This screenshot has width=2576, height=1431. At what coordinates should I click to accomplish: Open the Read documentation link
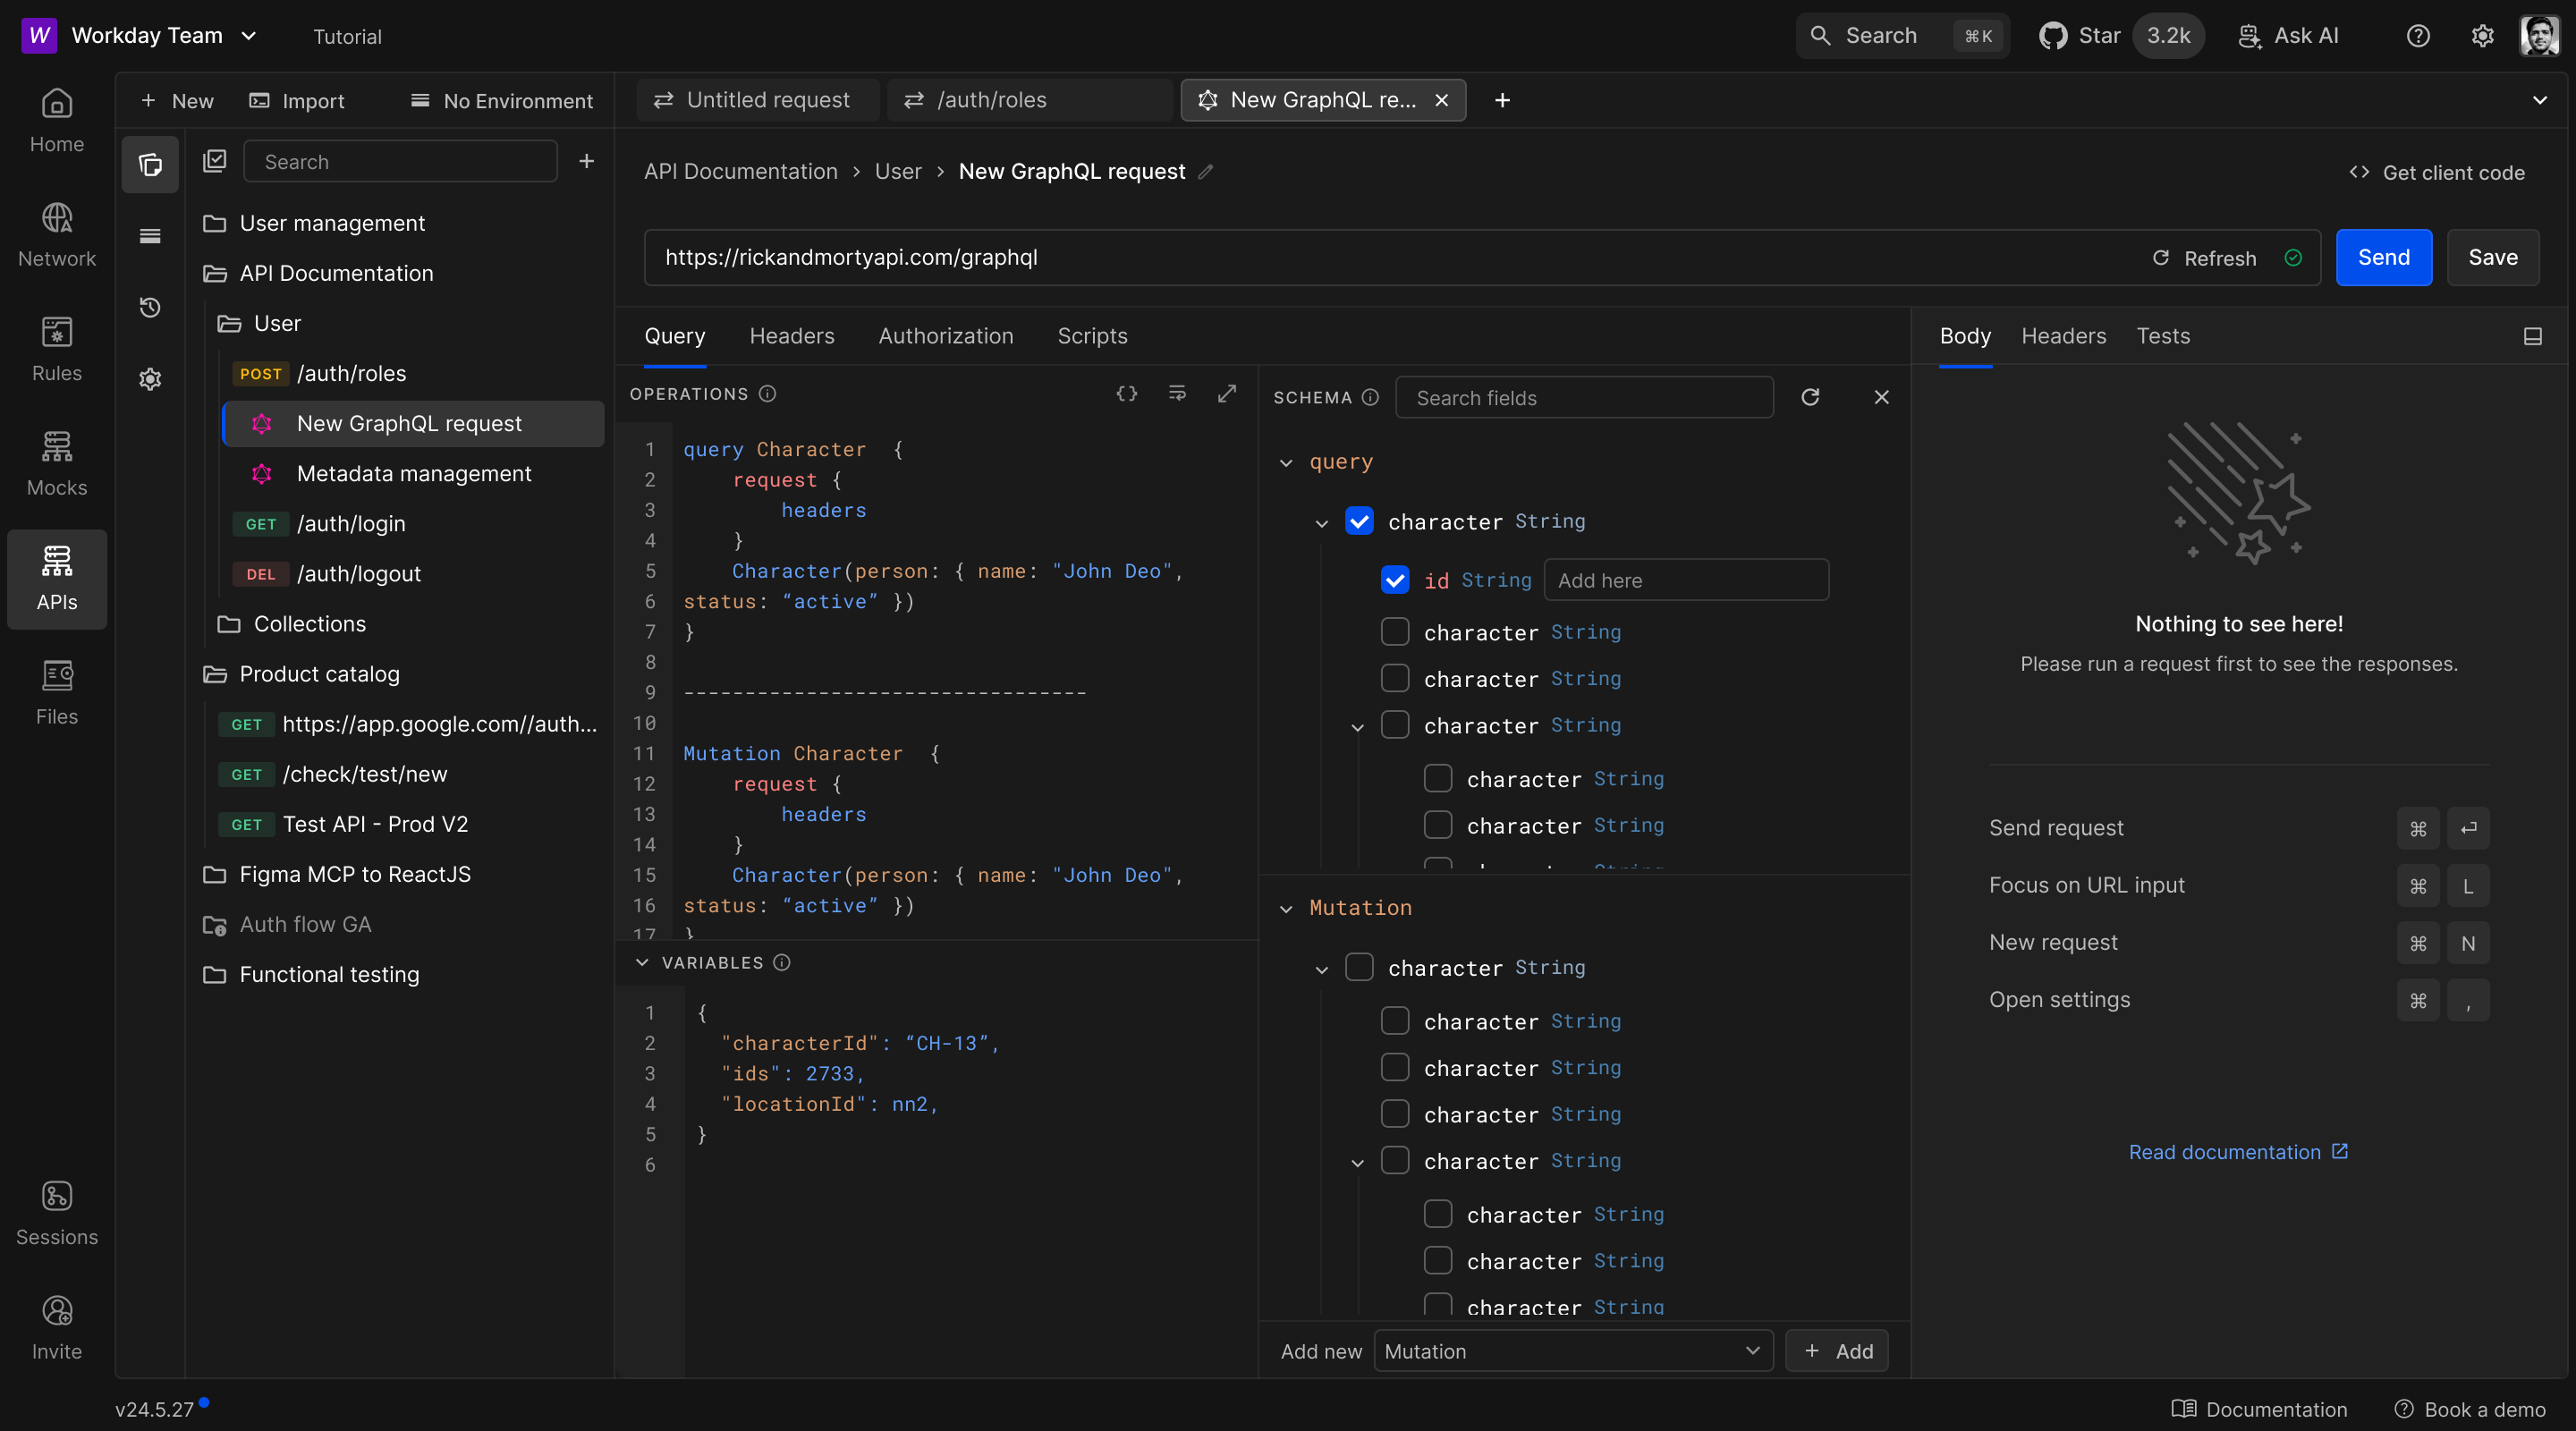click(x=2238, y=1152)
